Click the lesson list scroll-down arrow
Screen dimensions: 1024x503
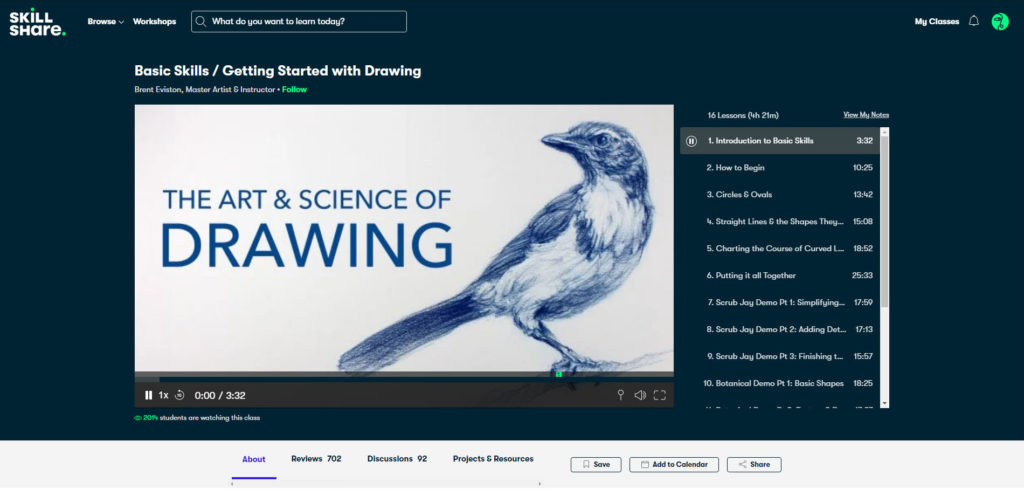pos(885,404)
